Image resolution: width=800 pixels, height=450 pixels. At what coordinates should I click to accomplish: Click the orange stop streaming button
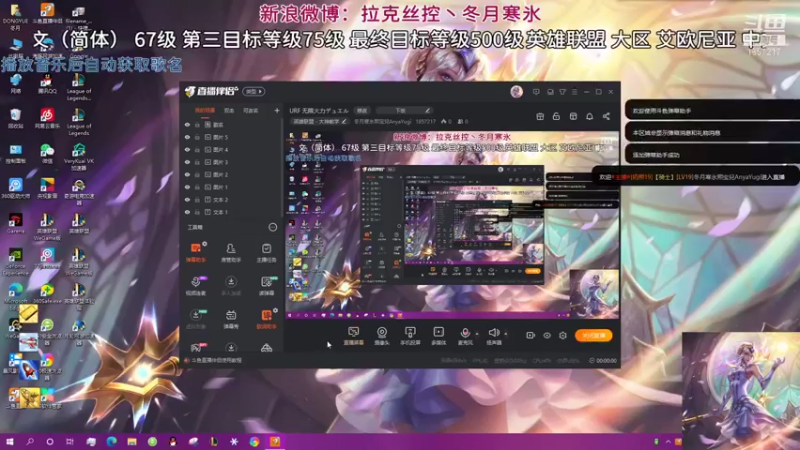pyautogui.click(x=593, y=335)
